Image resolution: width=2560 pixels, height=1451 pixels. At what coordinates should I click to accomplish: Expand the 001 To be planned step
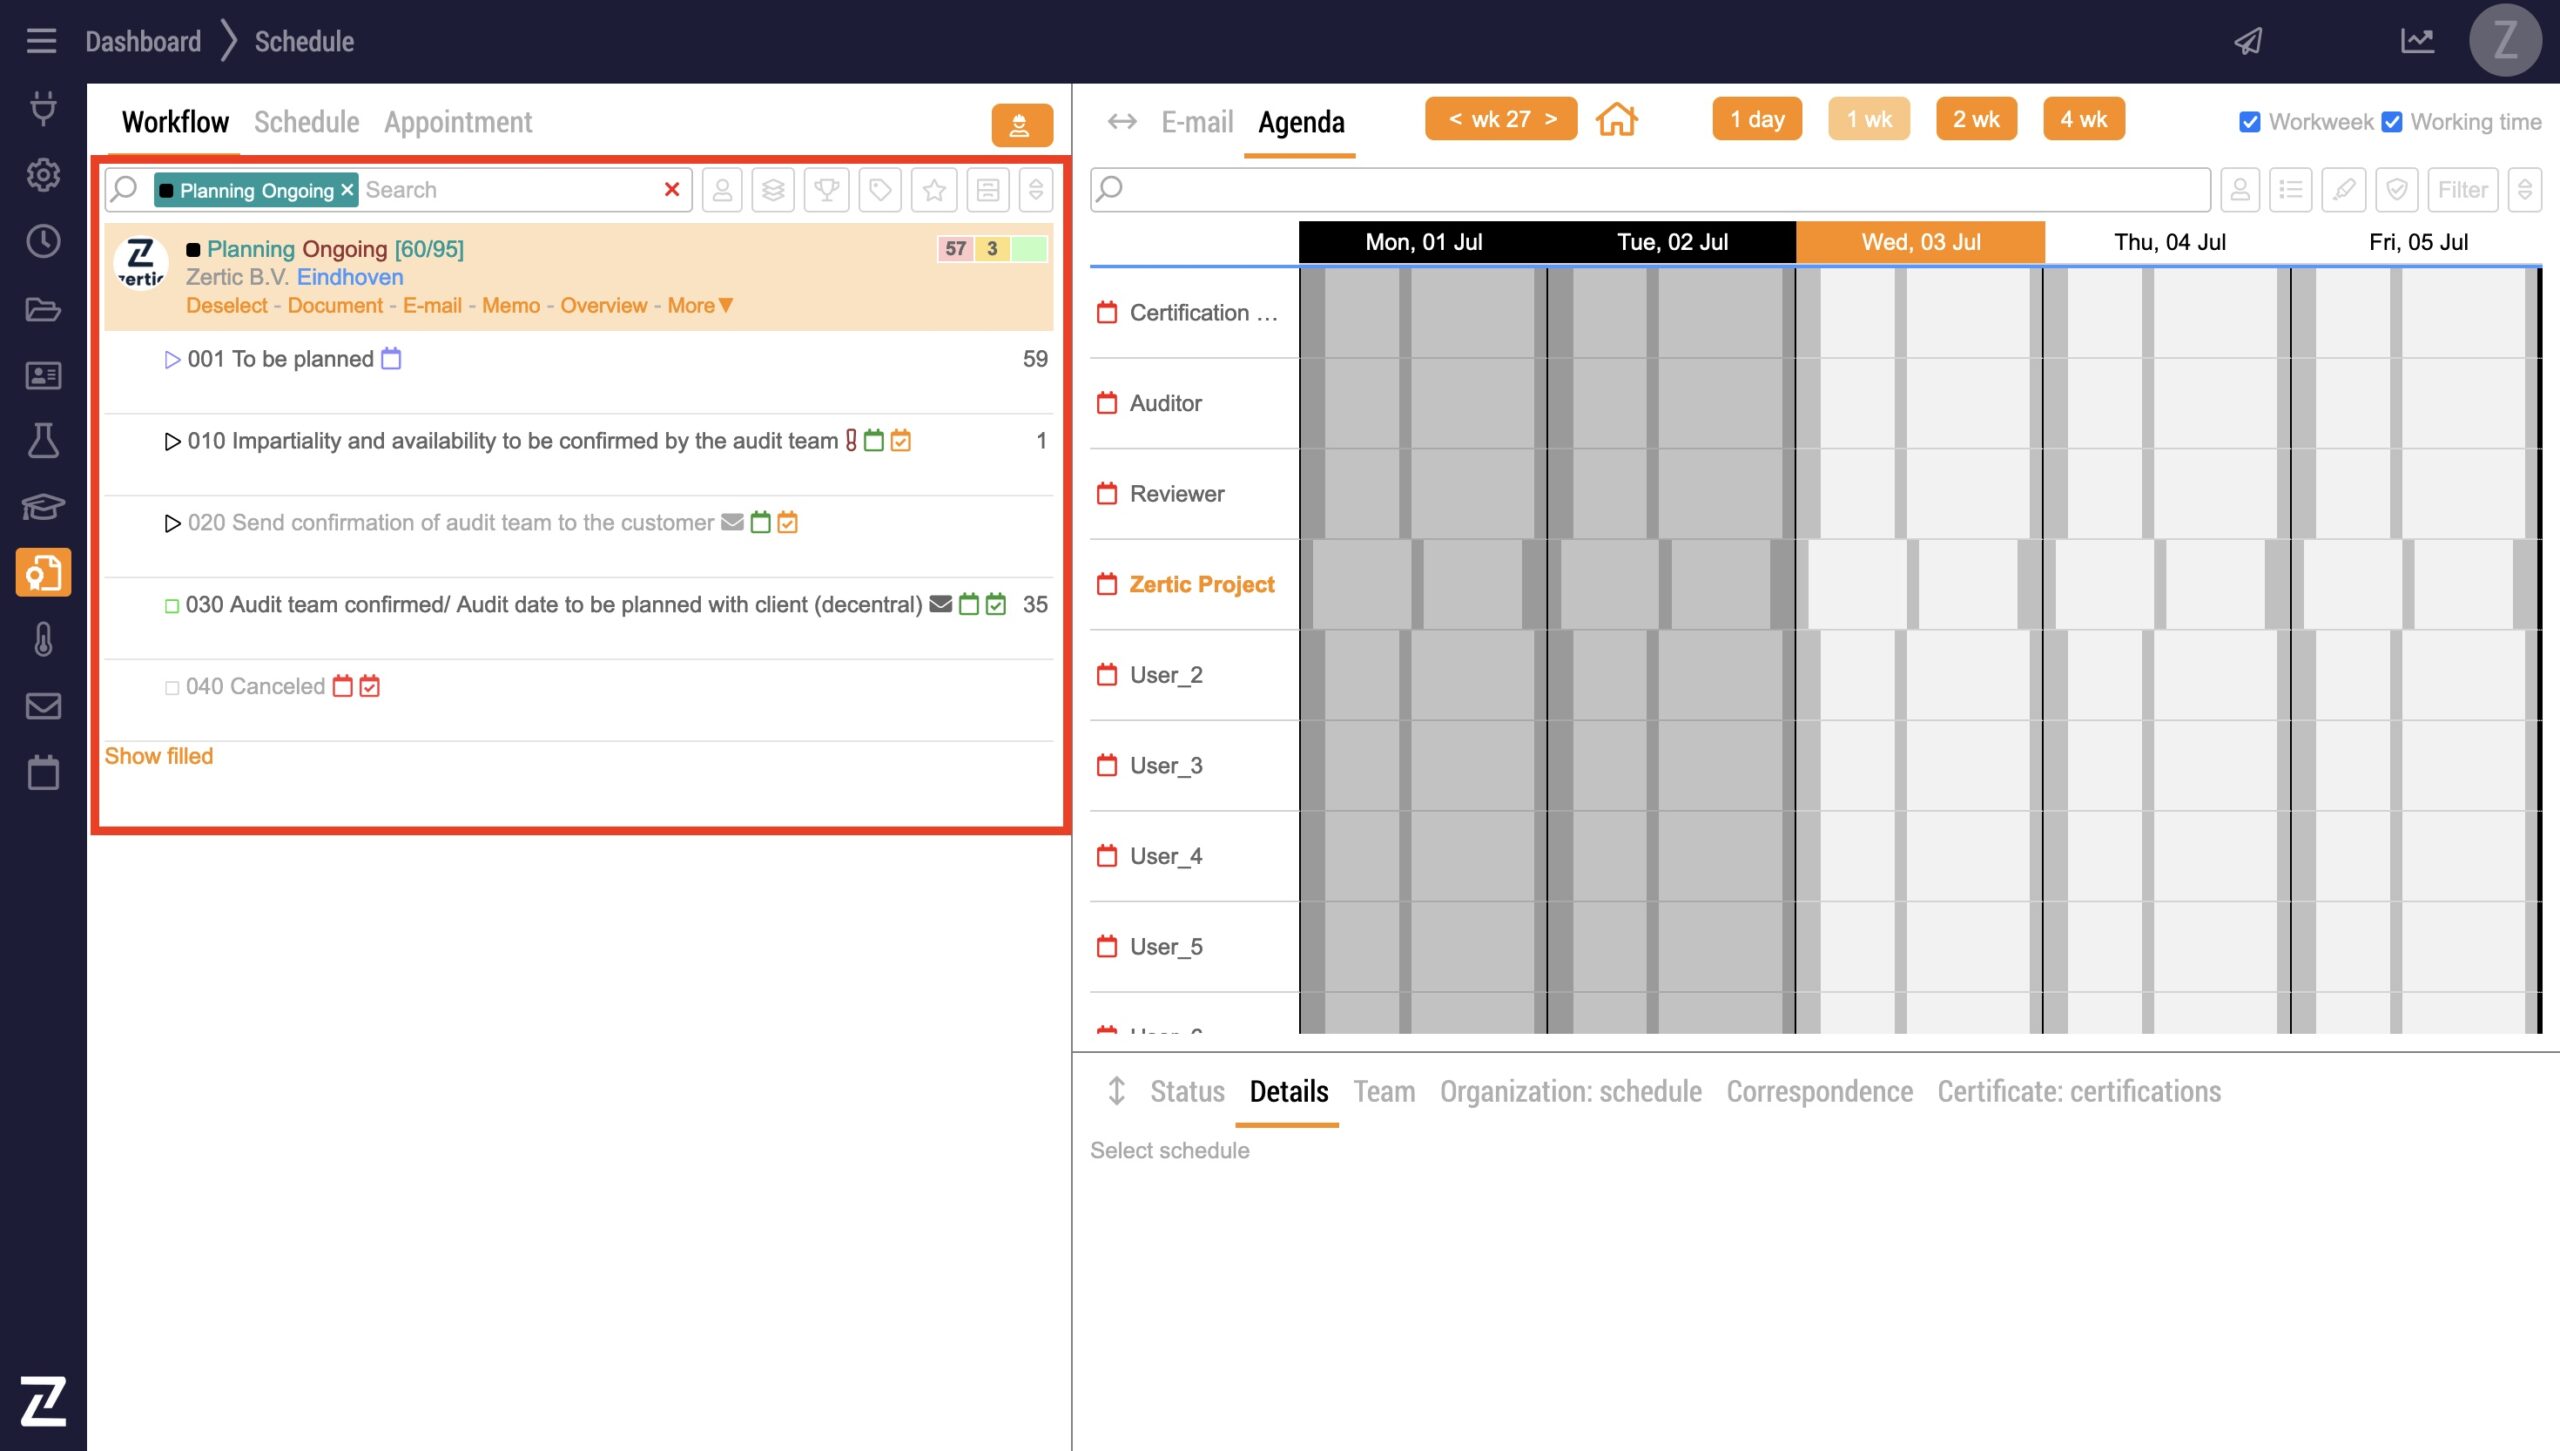(x=172, y=360)
